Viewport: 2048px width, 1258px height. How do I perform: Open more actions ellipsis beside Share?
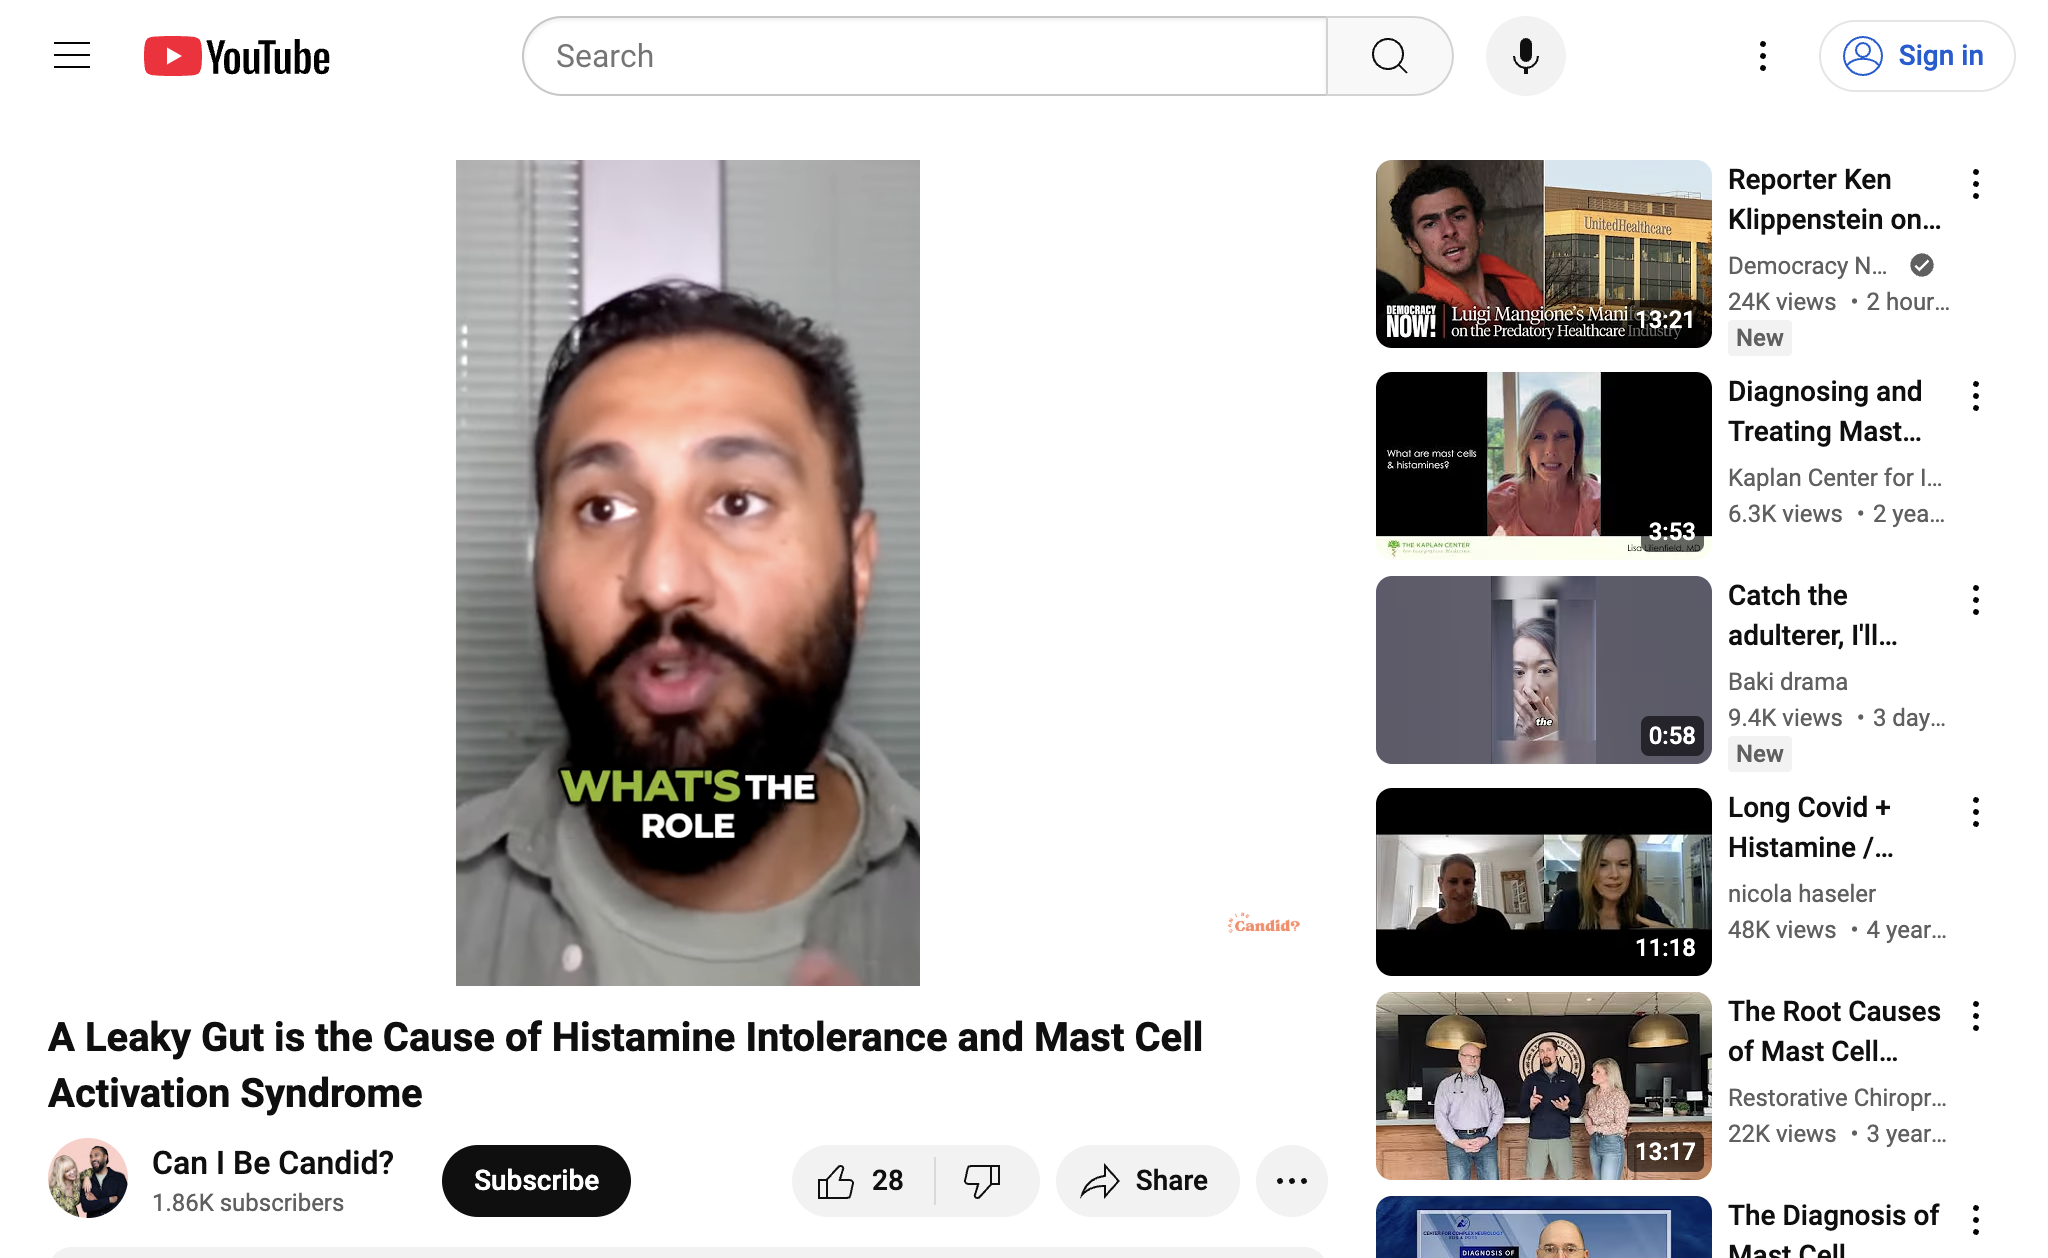pos(1291,1181)
